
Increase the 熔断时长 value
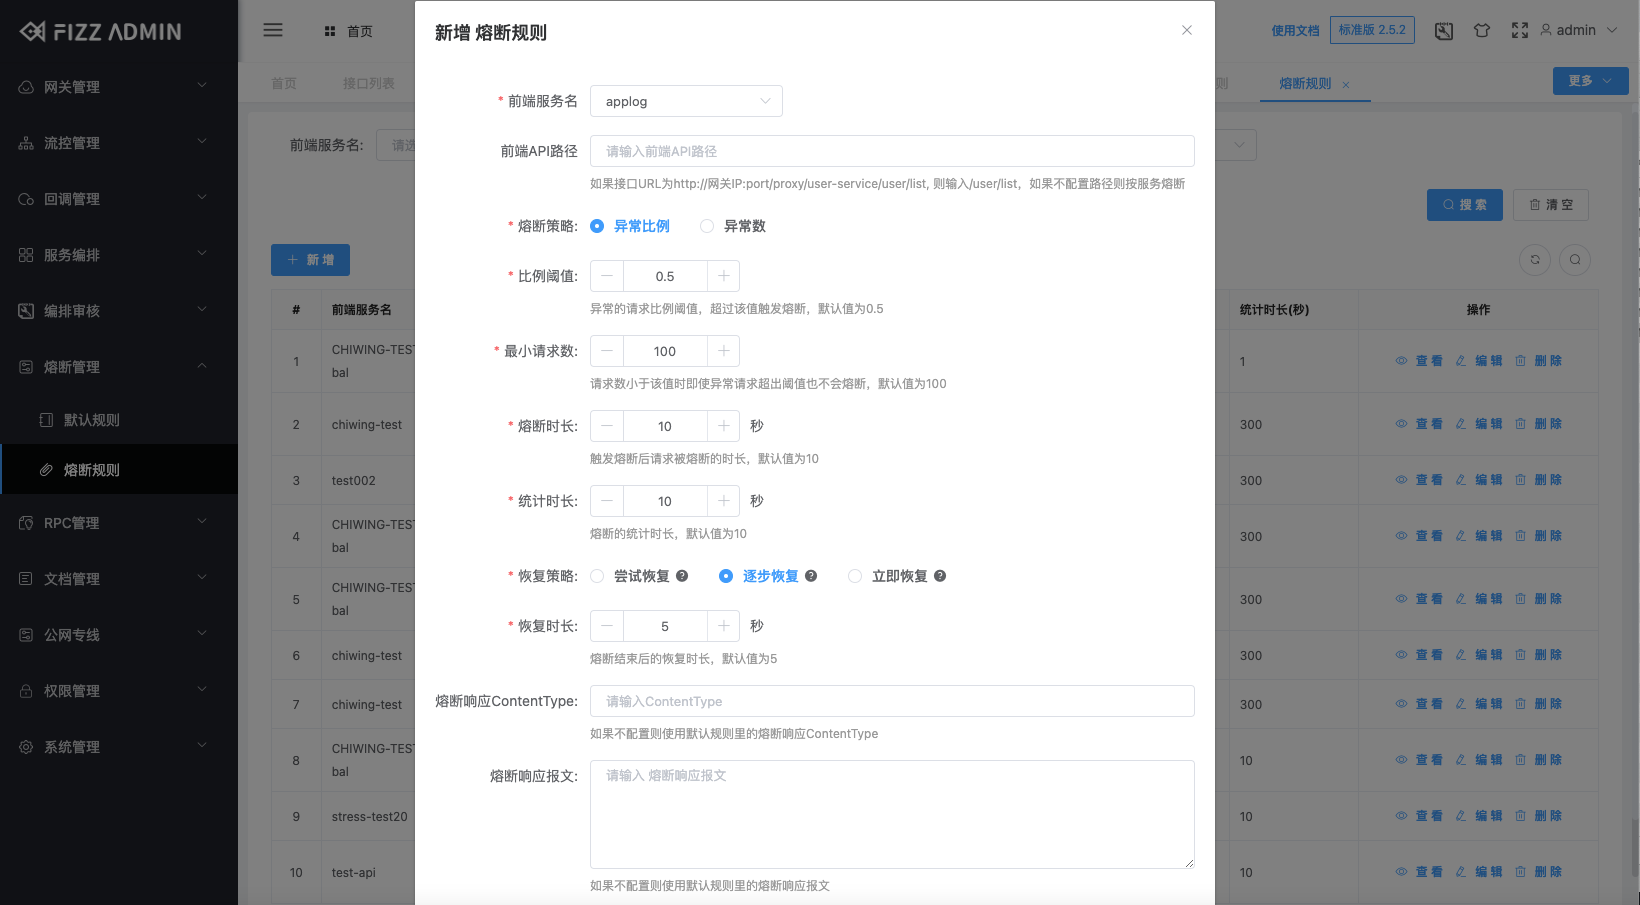coord(724,426)
